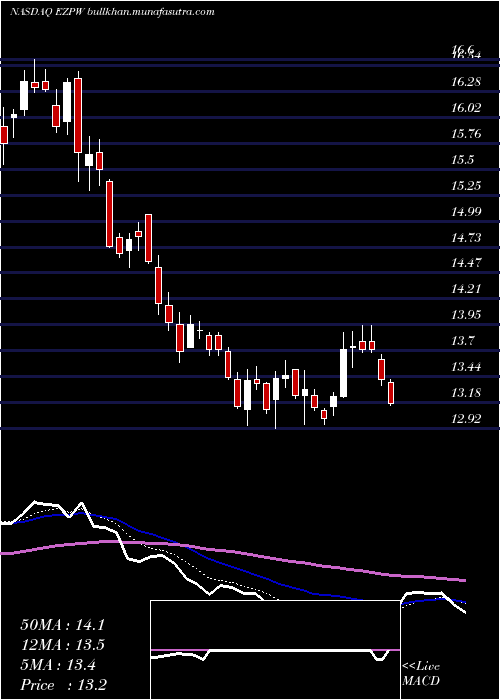The height and width of the screenshot is (700, 500).
Task: Click the 16.02 price axis label
Action: tap(466, 108)
